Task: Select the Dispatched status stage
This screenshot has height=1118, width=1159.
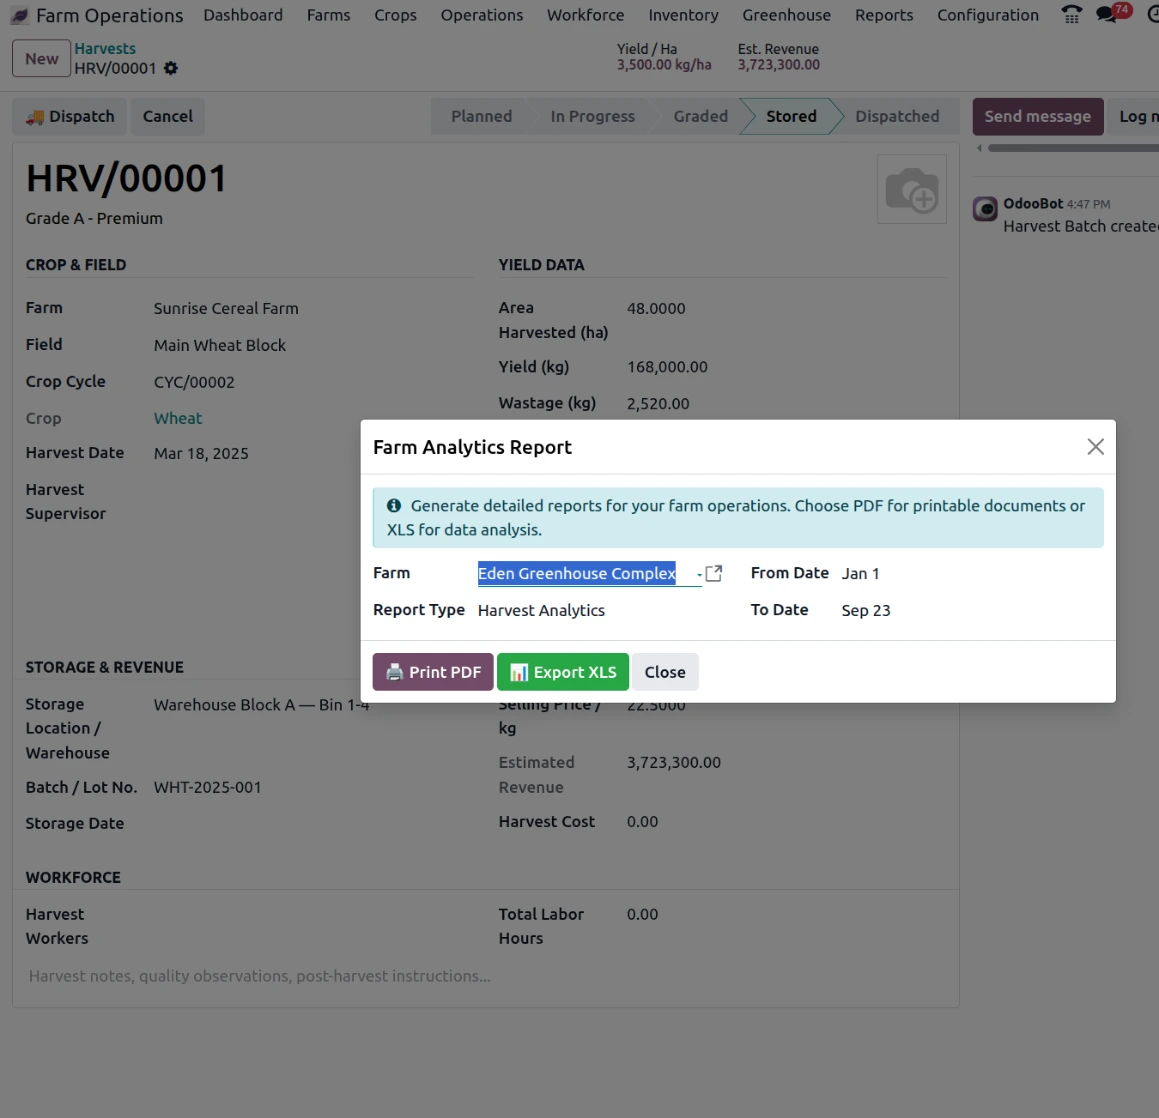Action: [x=897, y=116]
